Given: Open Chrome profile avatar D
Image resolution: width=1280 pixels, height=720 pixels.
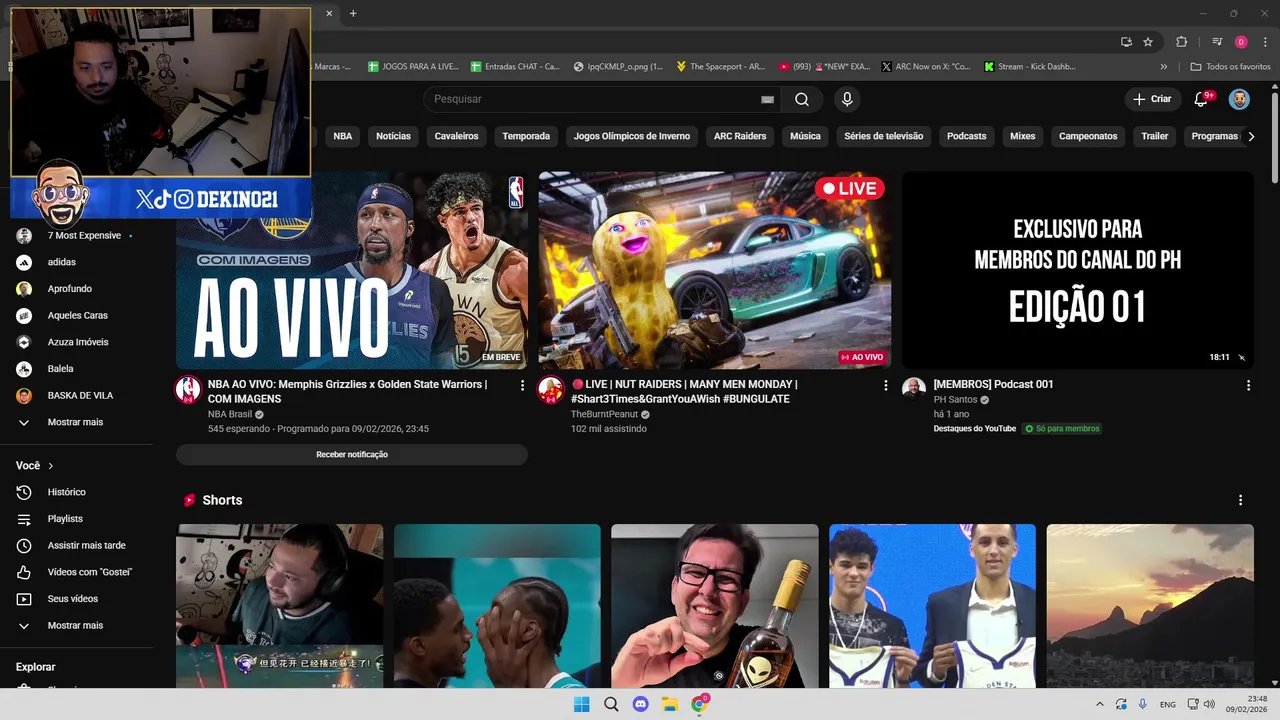Looking at the screenshot, I should point(1241,42).
